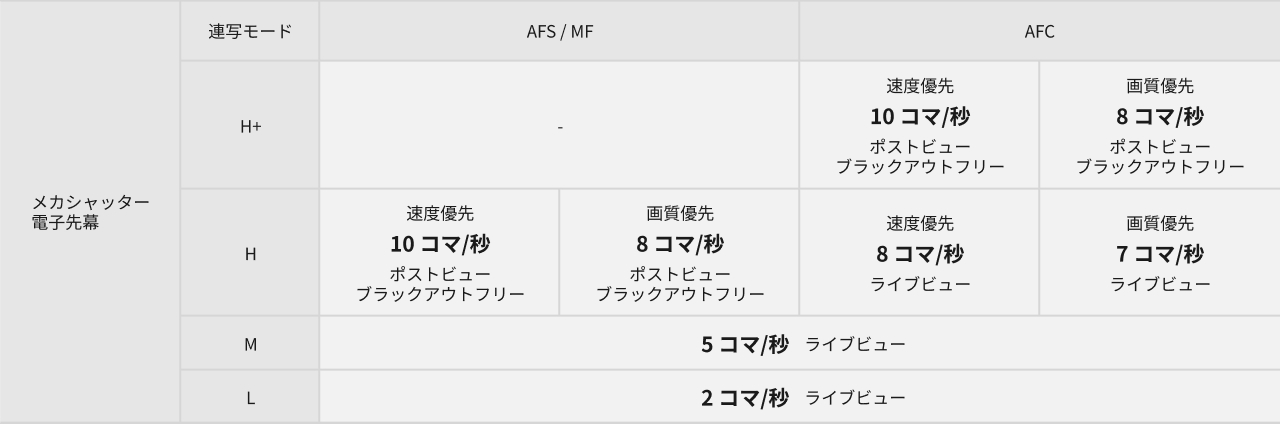
Task: Click the L row label
Action: (x=250, y=398)
